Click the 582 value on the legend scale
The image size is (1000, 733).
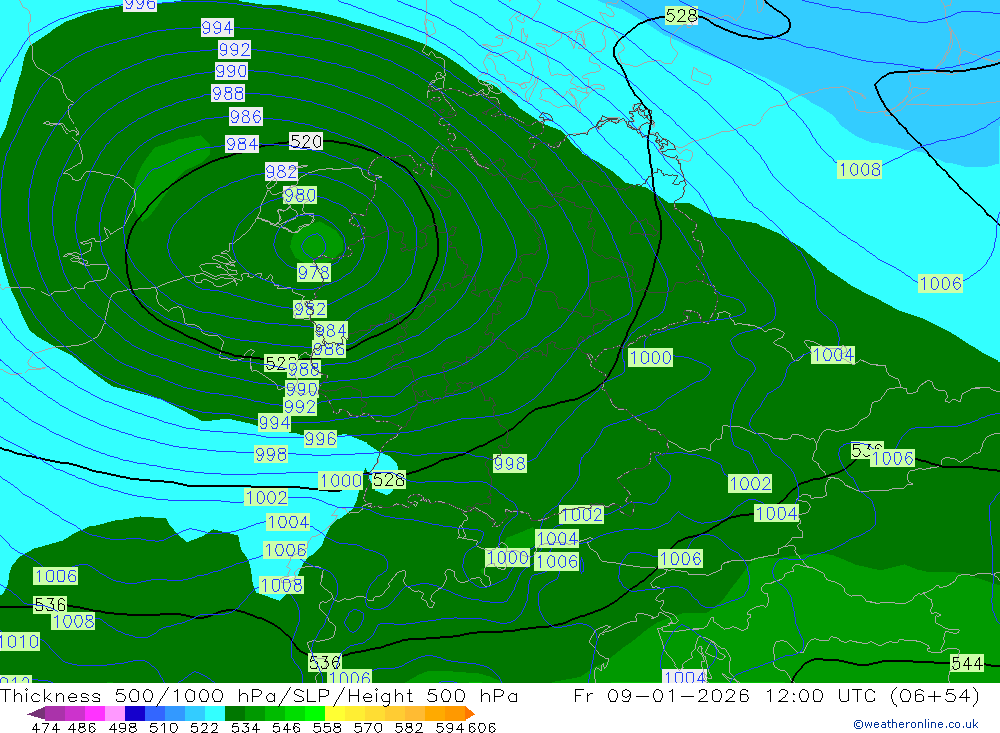point(409,727)
